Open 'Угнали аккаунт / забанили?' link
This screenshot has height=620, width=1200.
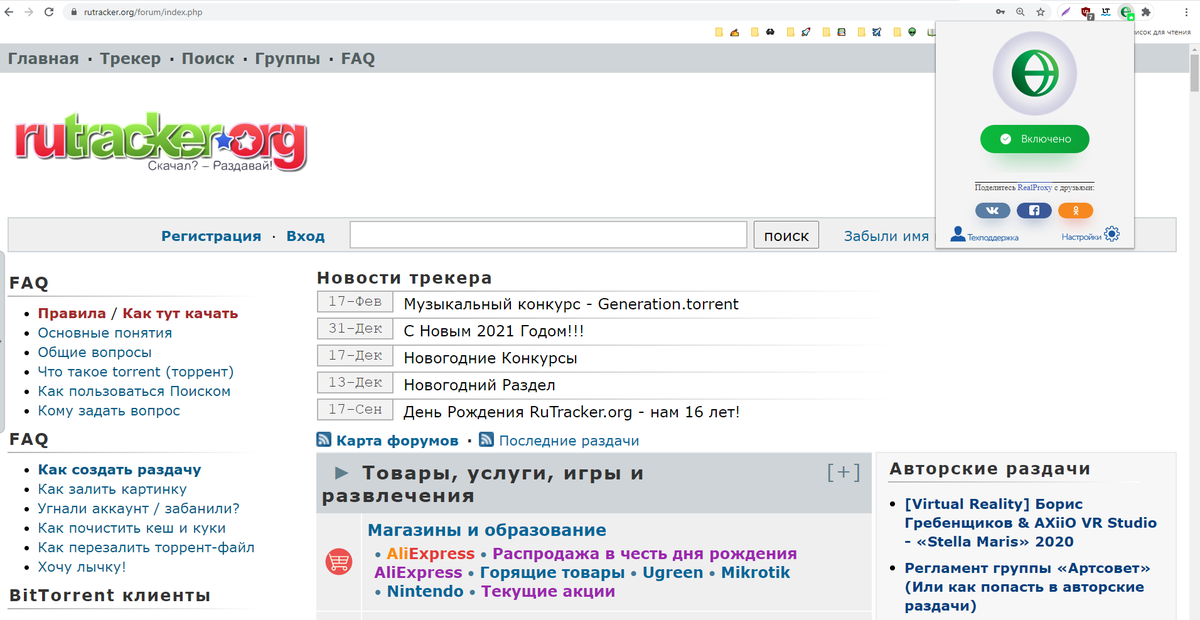(x=139, y=508)
